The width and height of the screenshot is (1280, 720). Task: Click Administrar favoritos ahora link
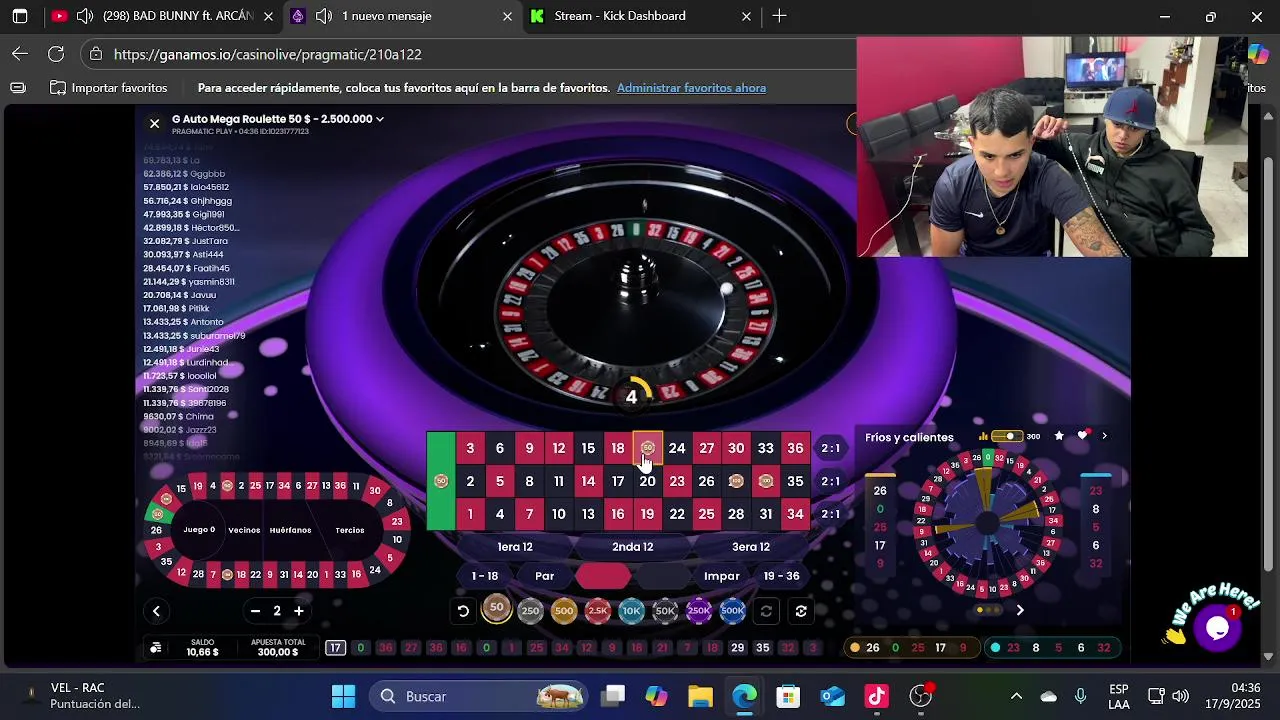coord(691,88)
